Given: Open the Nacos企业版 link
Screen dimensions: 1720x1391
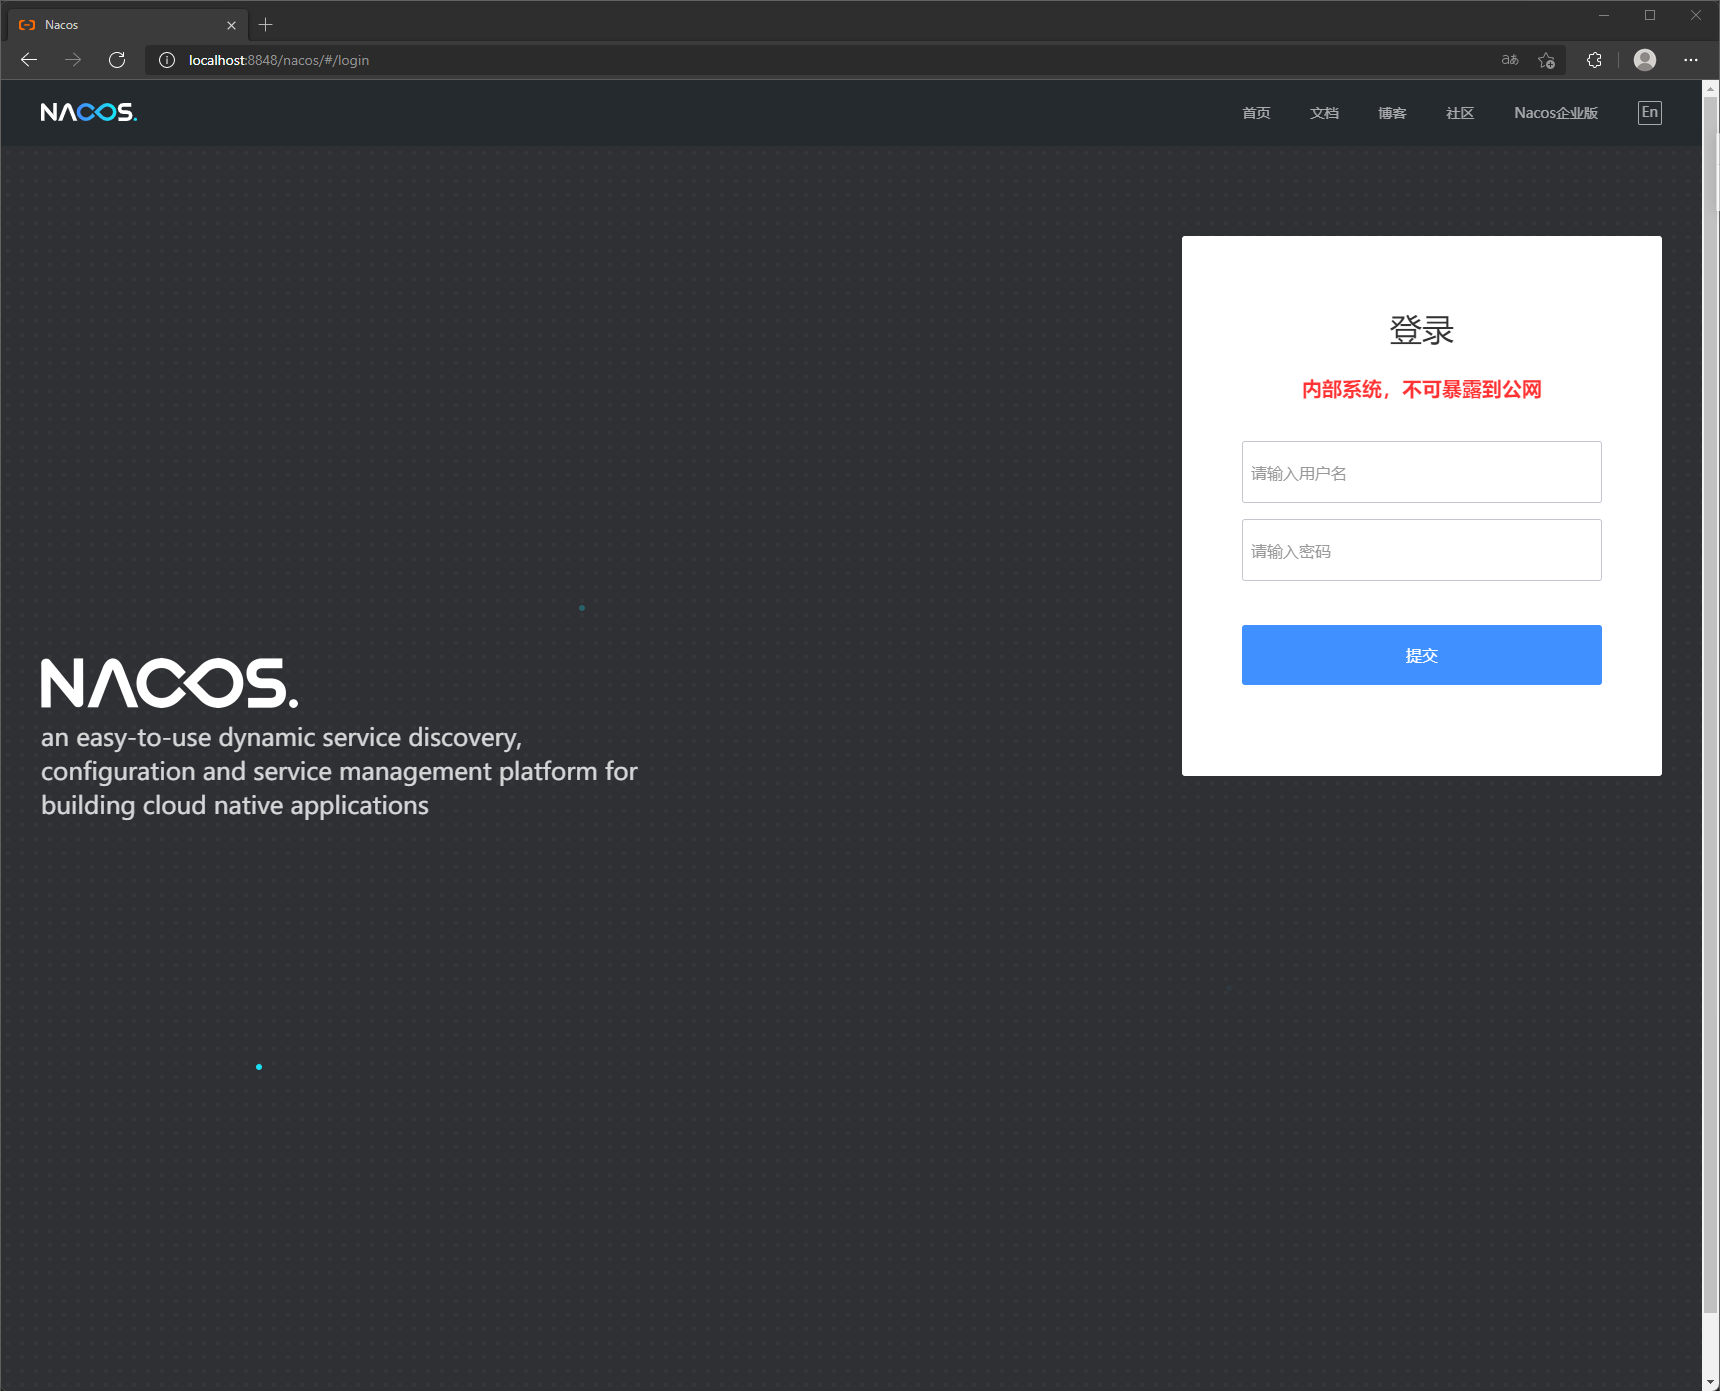Looking at the screenshot, I should (x=1556, y=113).
